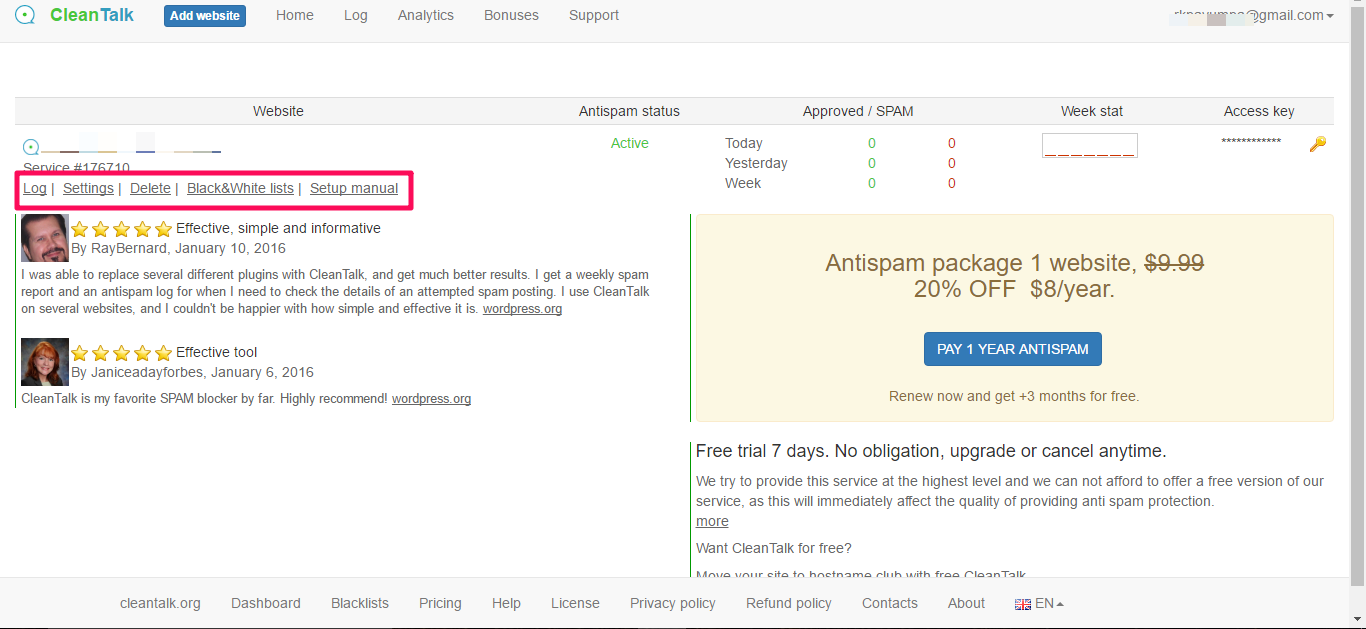Click the 'more' link under free trial
The width and height of the screenshot is (1366, 629).
pyautogui.click(x=712, y=521)
